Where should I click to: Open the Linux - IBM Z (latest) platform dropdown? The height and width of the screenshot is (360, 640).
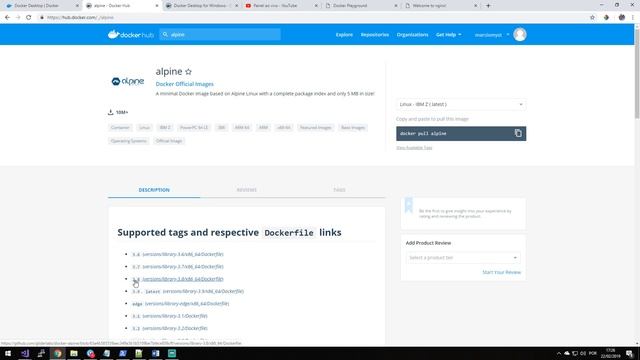461,104
